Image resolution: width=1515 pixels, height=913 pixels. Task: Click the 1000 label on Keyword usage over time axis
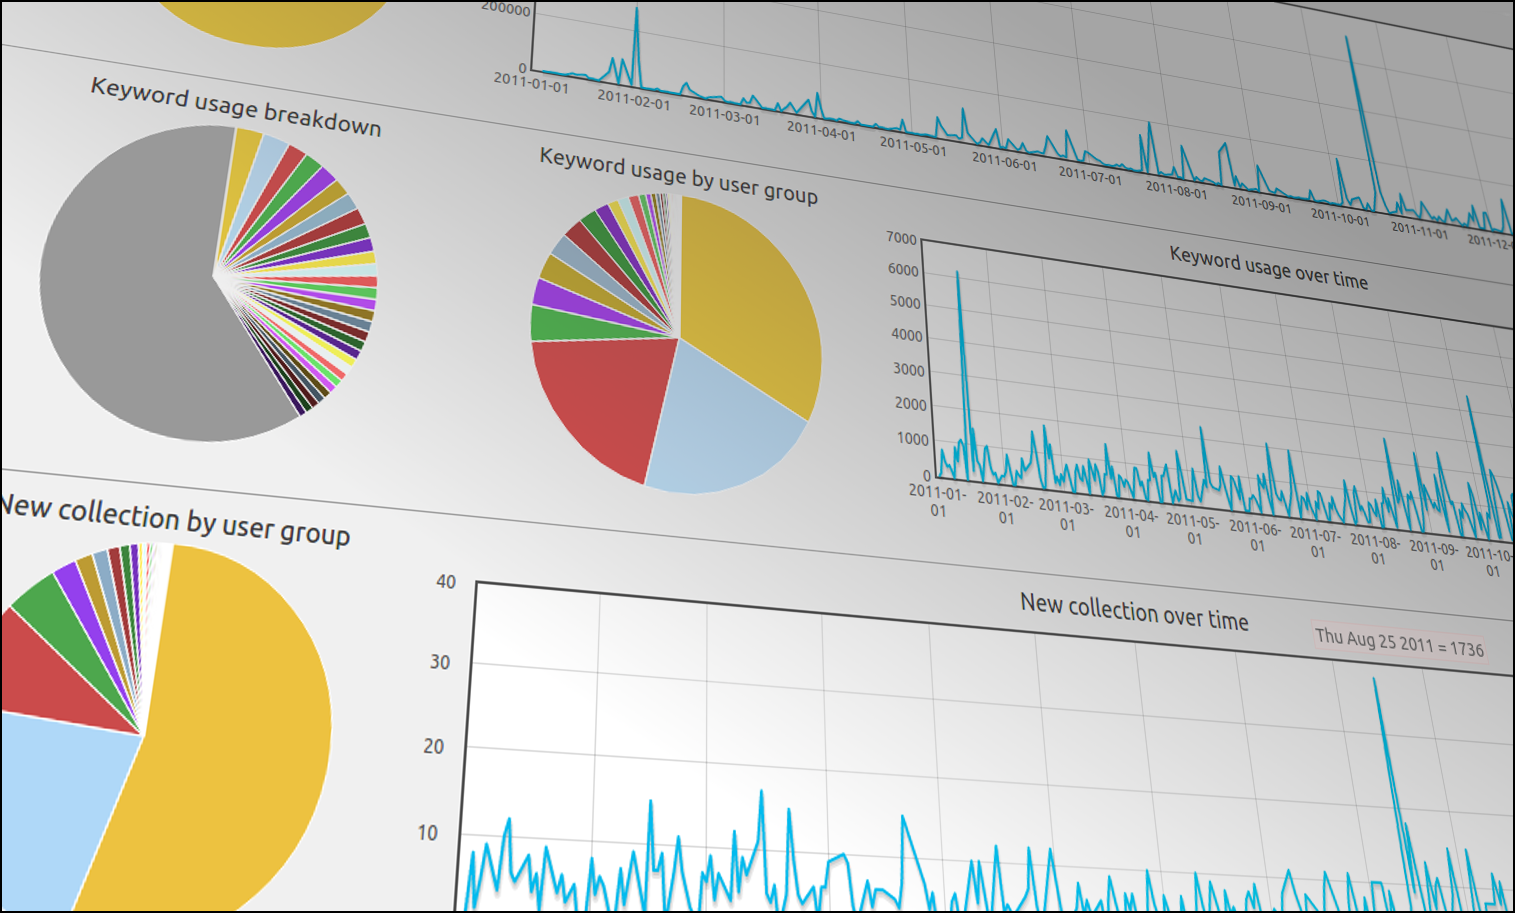pos(913,439)
